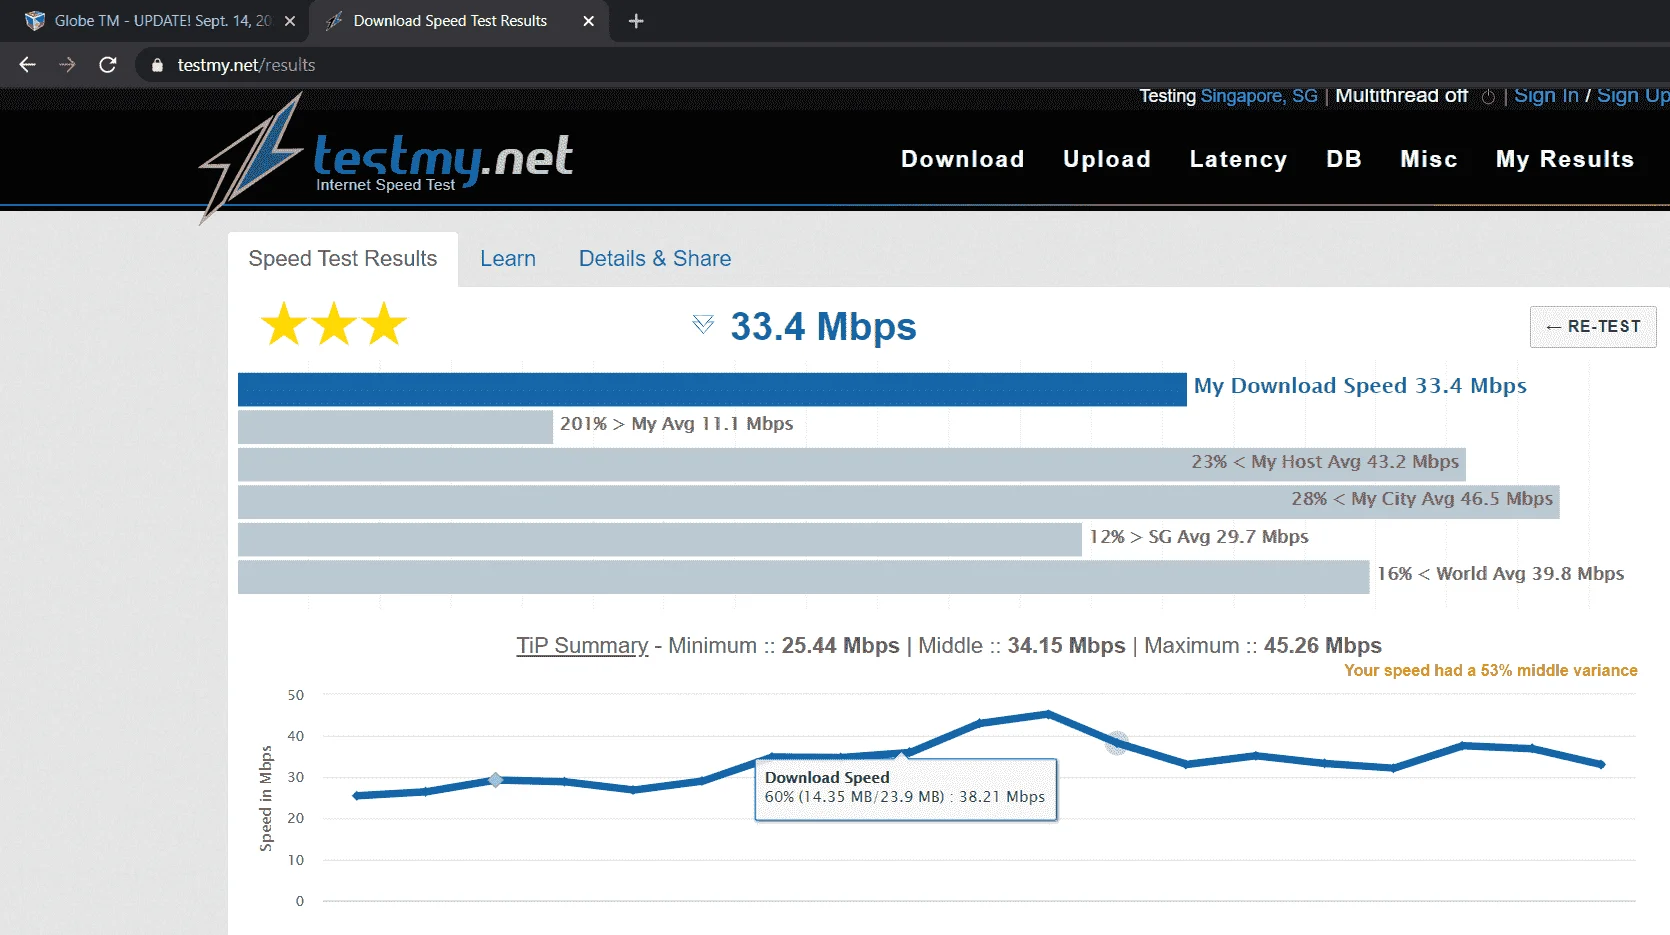Click highlighted chart point near peak
Screen dimensions: 1670x935
(x=1117, y=742)
